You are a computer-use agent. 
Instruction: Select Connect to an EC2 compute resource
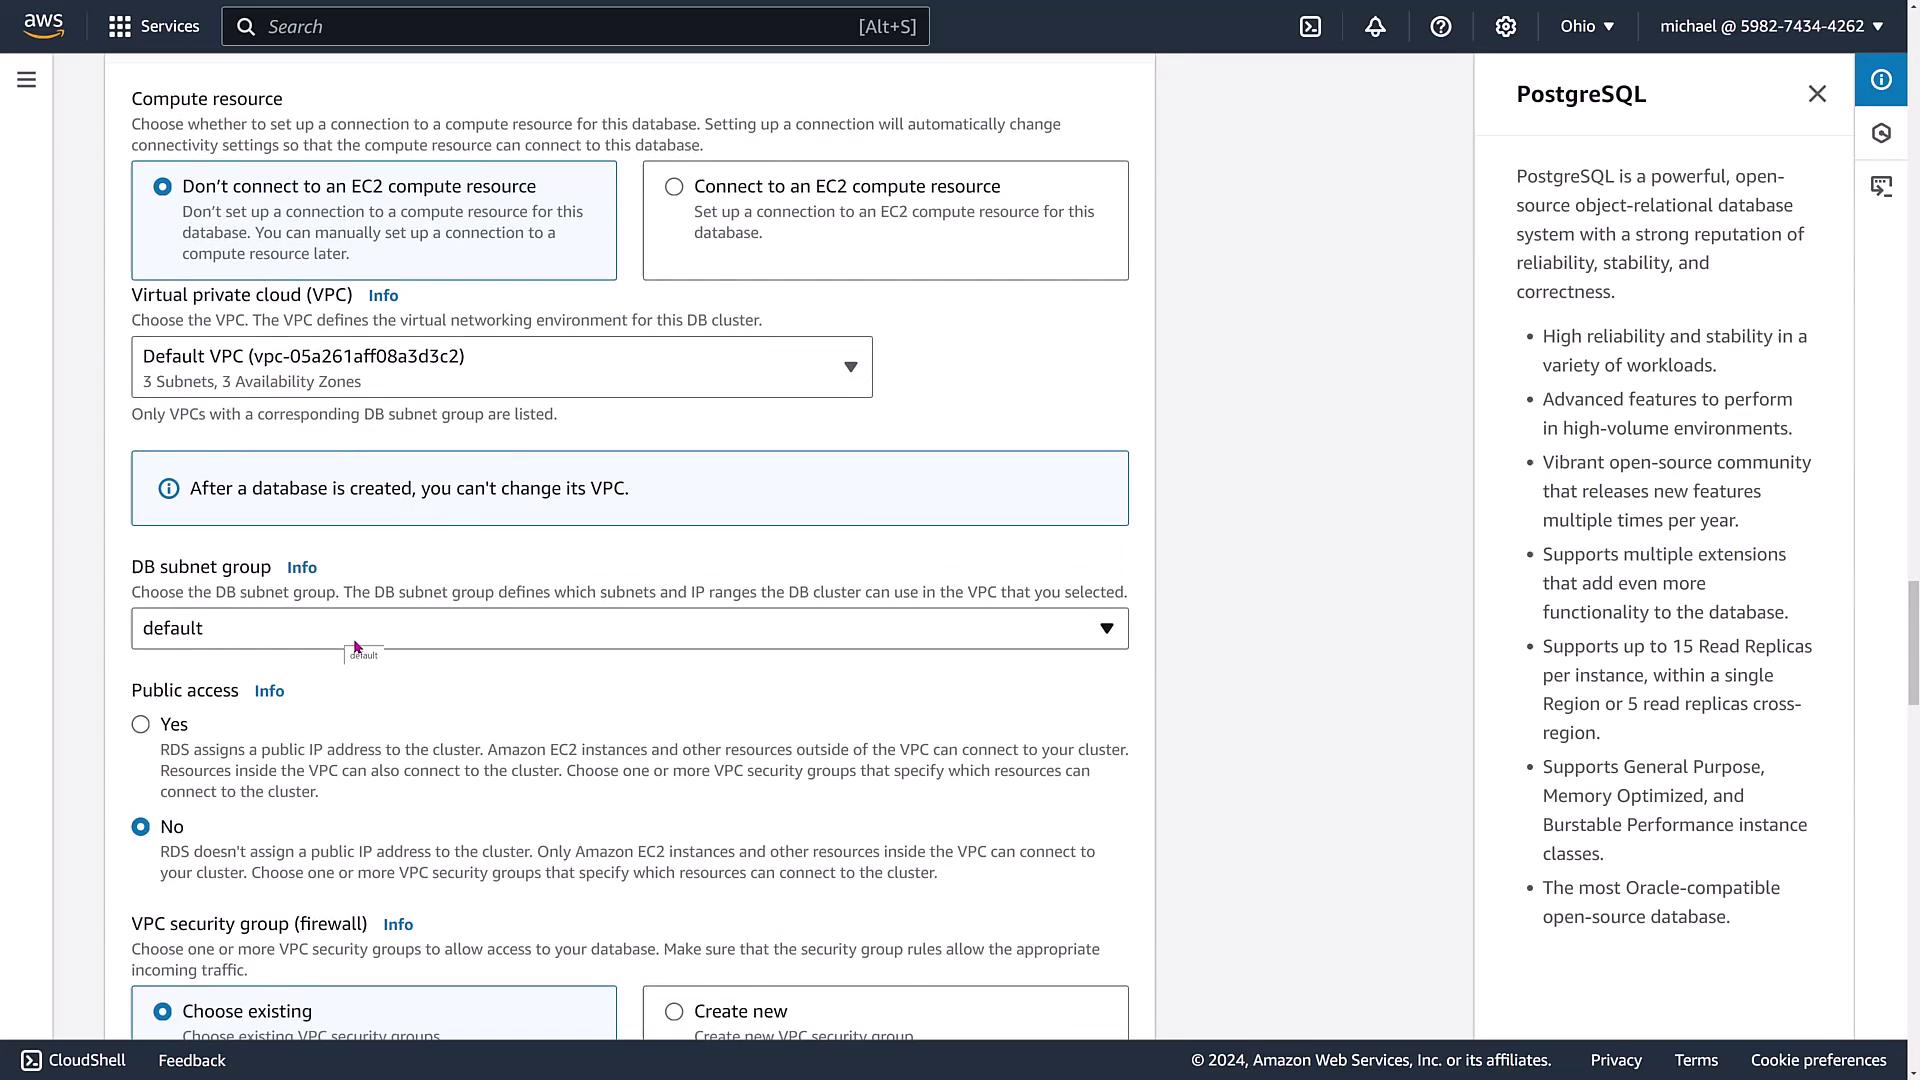(x=674, y=187)
